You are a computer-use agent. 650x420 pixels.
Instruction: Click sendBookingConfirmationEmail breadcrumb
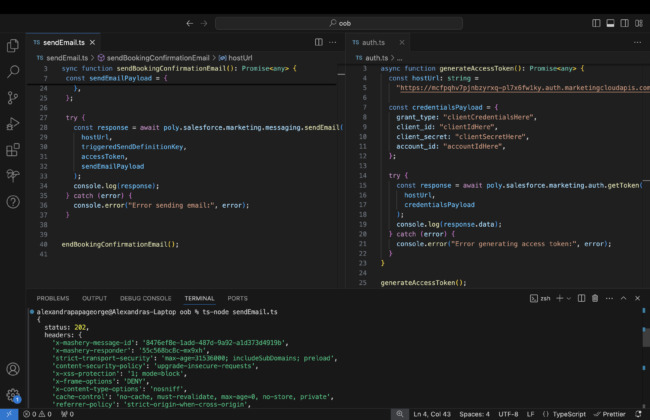[x=153, y=58]
